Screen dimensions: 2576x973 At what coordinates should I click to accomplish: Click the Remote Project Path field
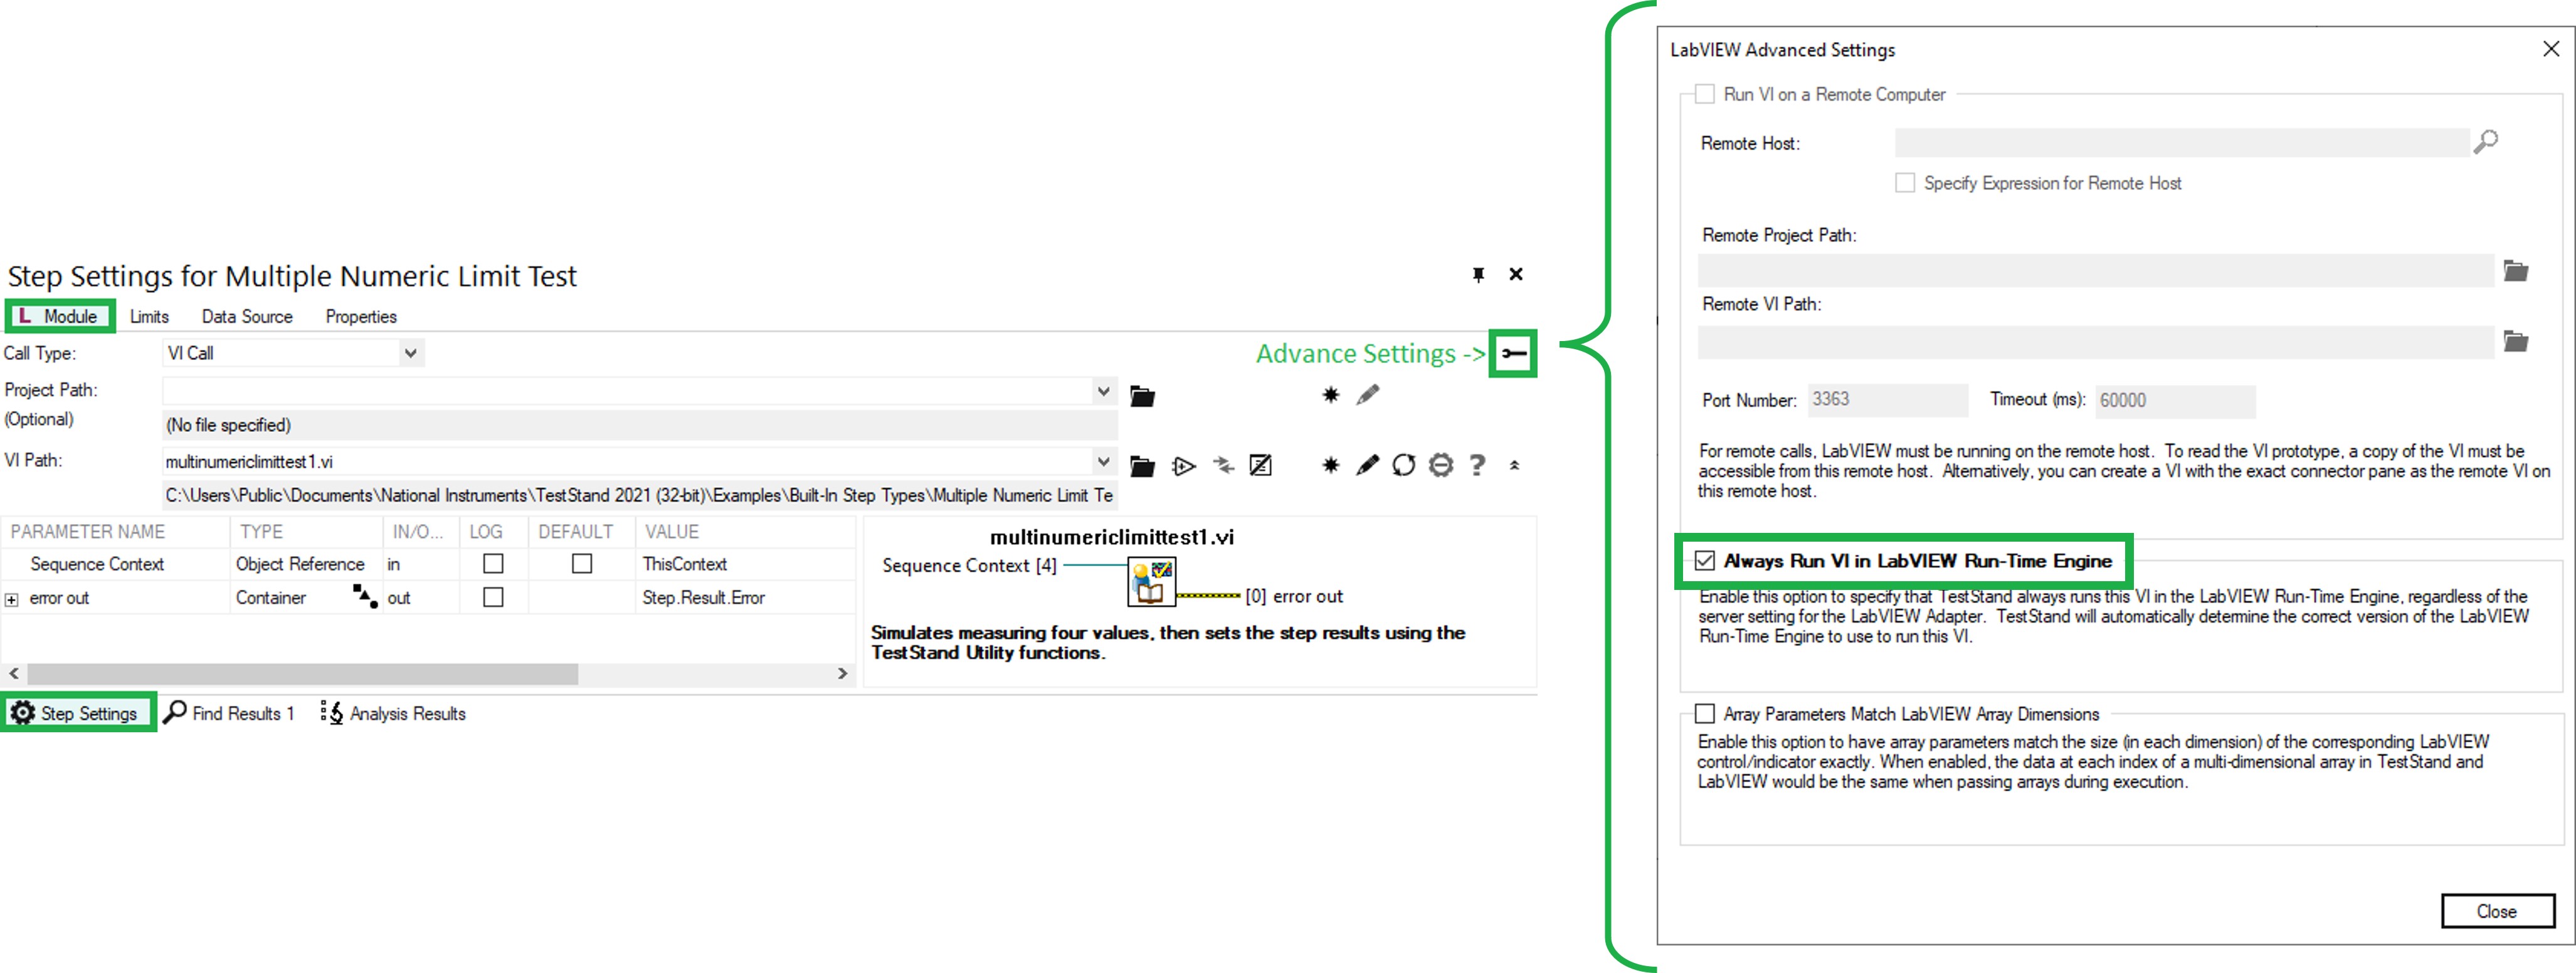coord(2095,271)
